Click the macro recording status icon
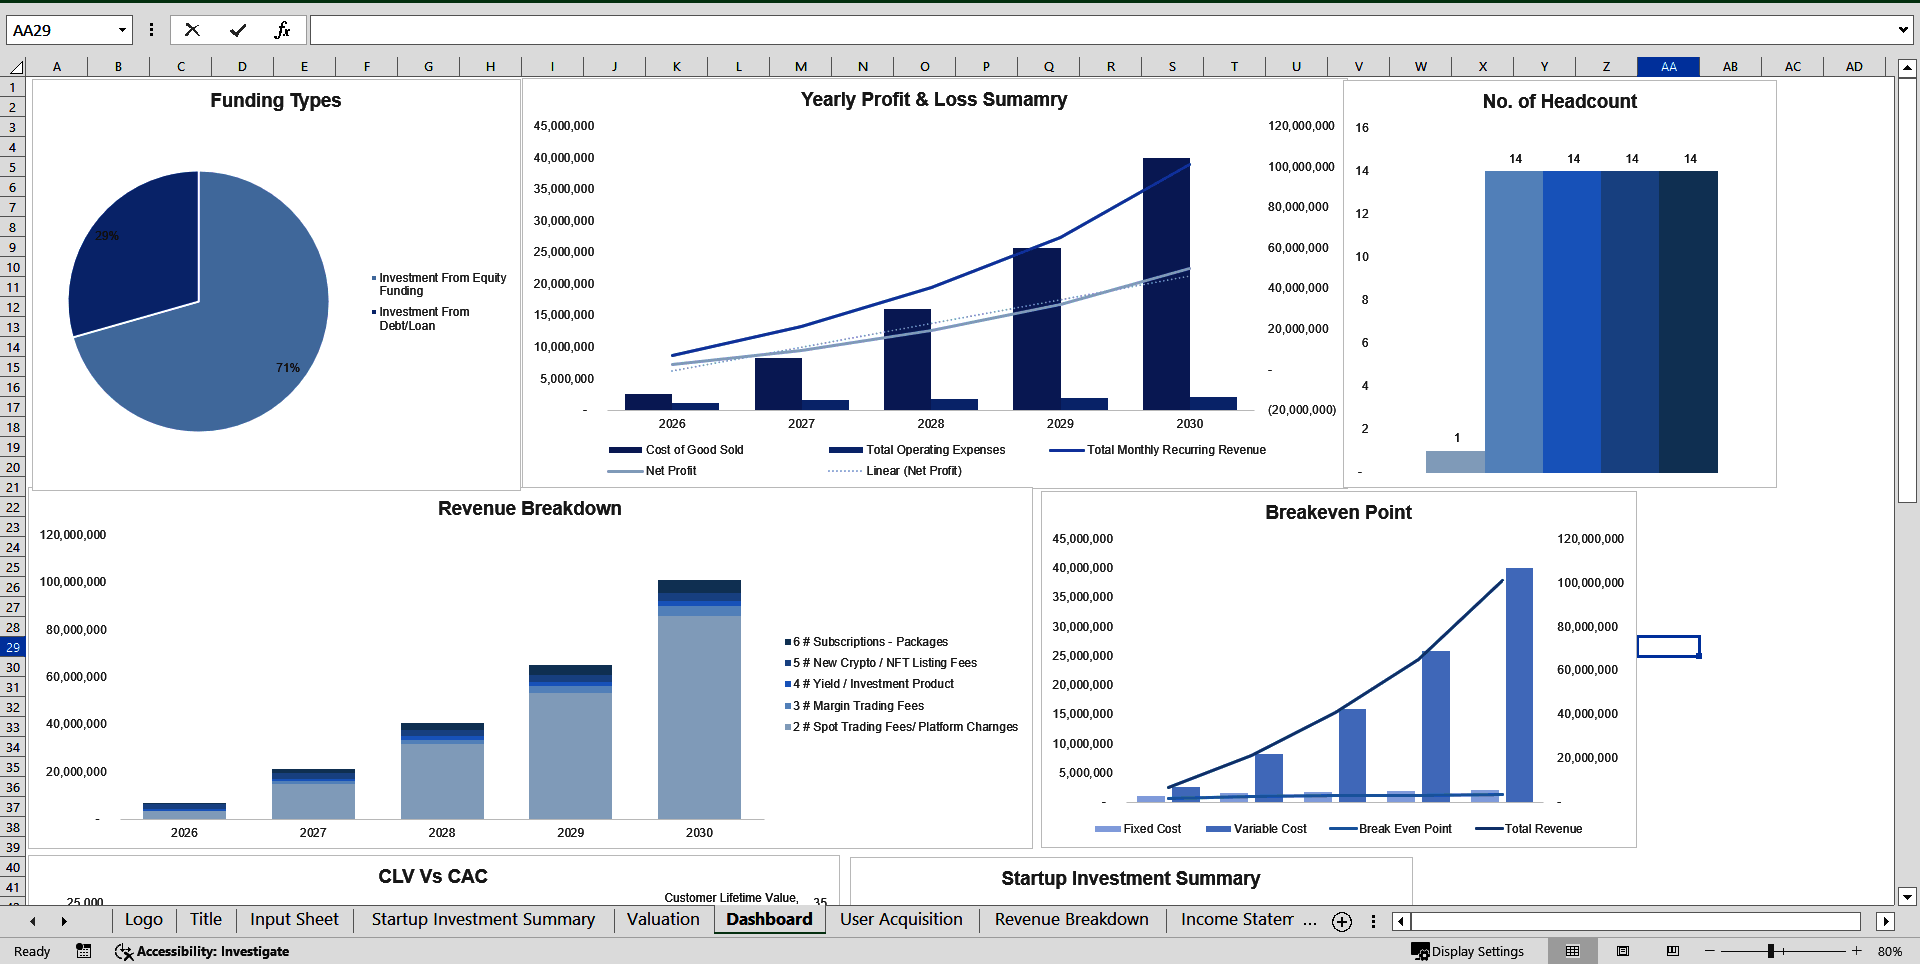Screen dimensions: 1920x966 point(84,951)
